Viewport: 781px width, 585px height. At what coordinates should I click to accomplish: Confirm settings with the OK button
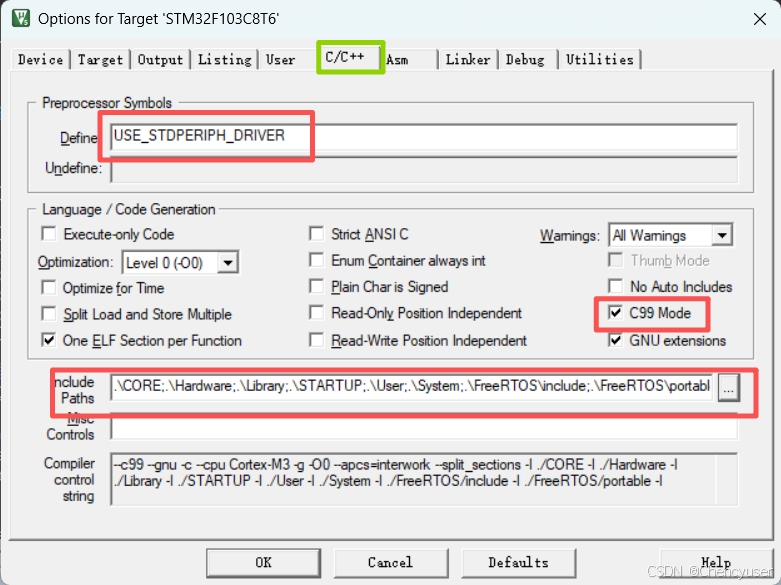[x=263, y=563]
